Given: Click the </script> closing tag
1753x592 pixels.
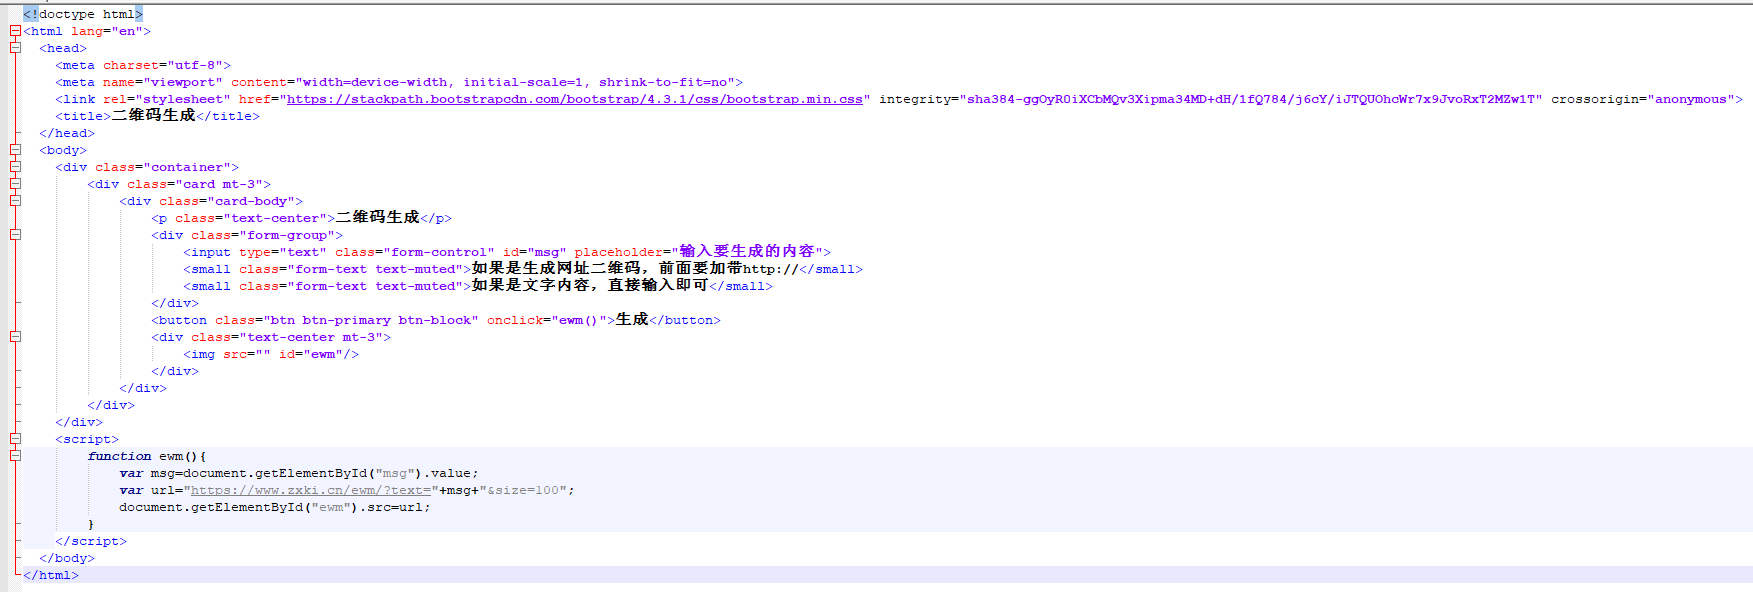Looking at the screenshot, I should point(91,541).
